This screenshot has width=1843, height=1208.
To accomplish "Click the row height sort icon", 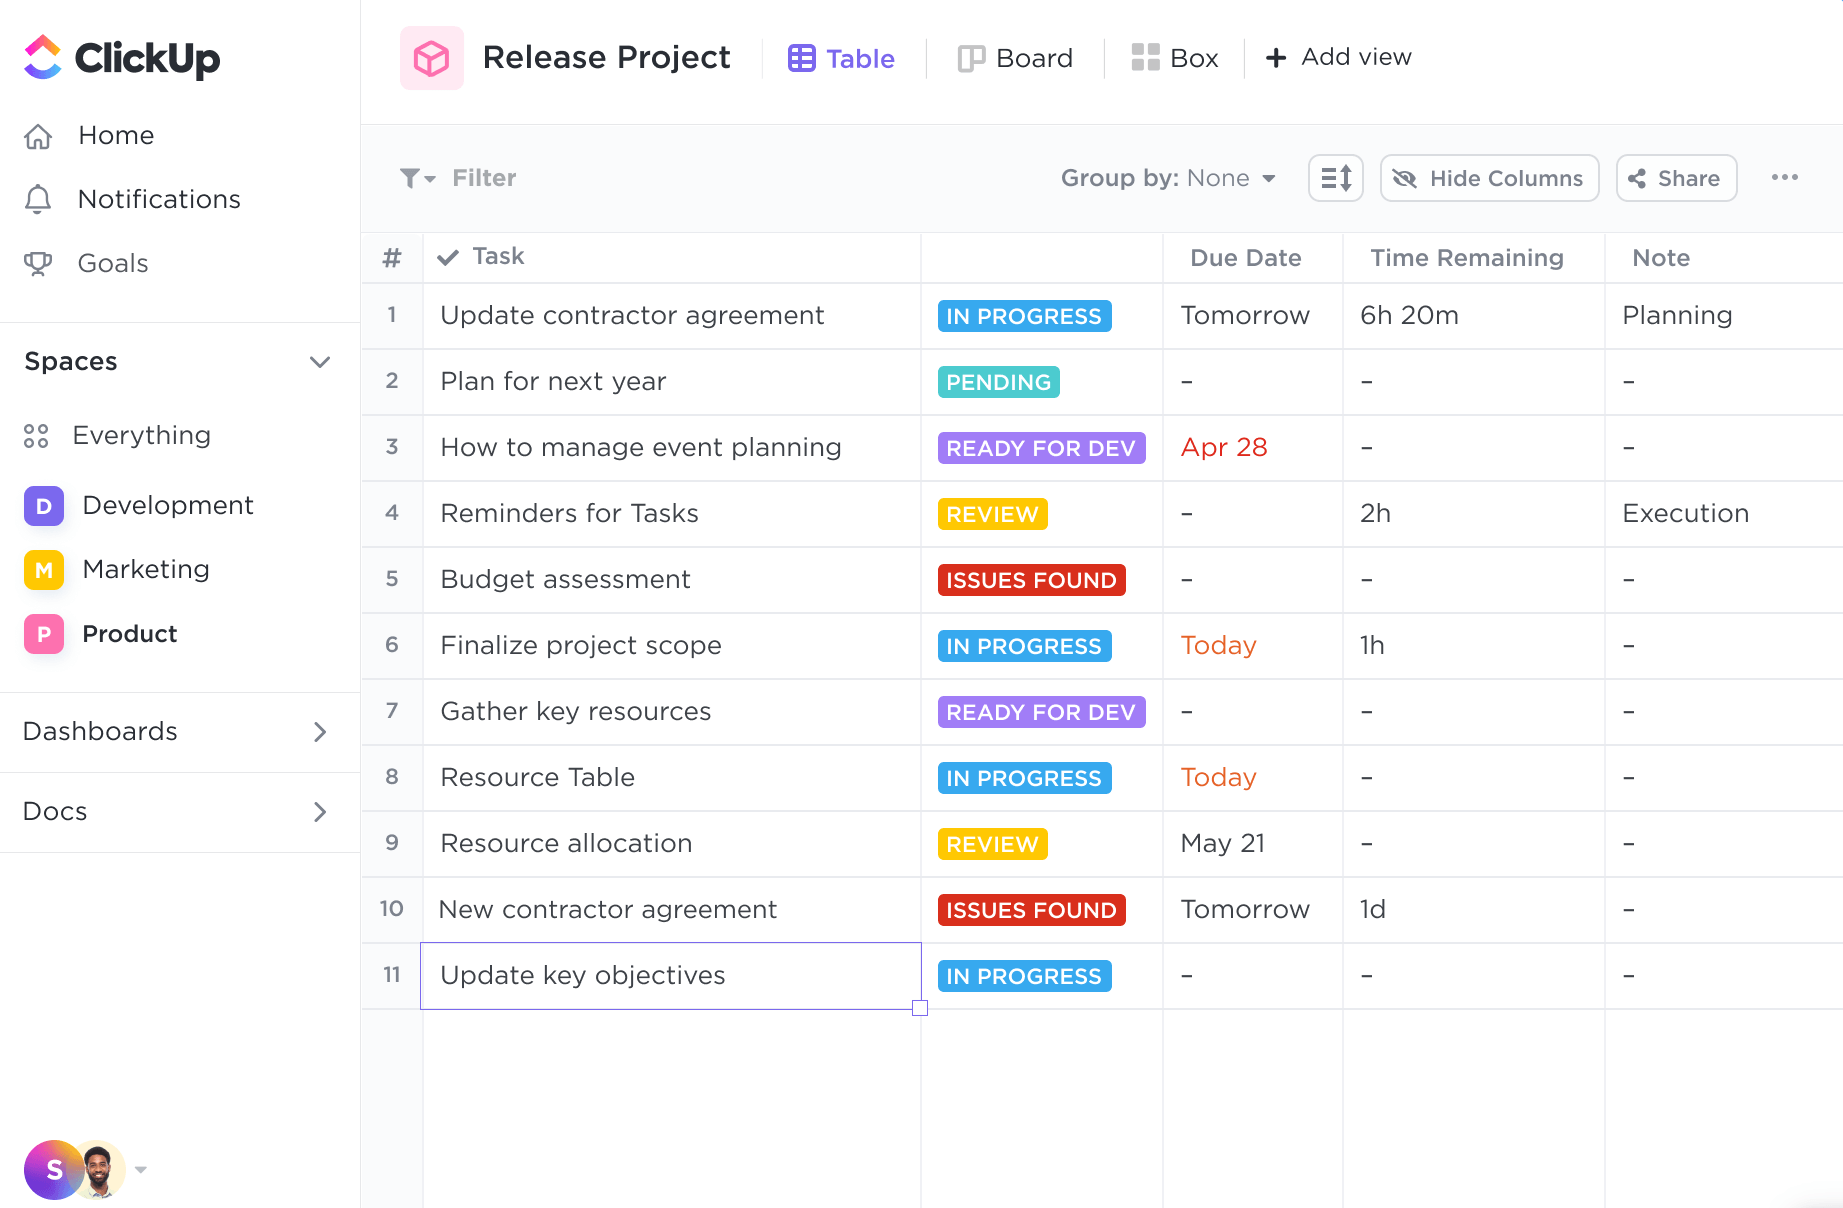I will [x=1335, y=178].
